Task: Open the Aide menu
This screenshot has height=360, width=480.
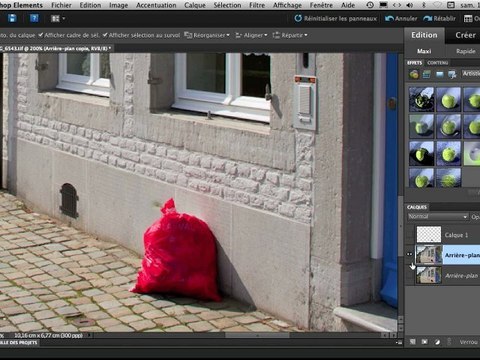Action: point(348,5)
